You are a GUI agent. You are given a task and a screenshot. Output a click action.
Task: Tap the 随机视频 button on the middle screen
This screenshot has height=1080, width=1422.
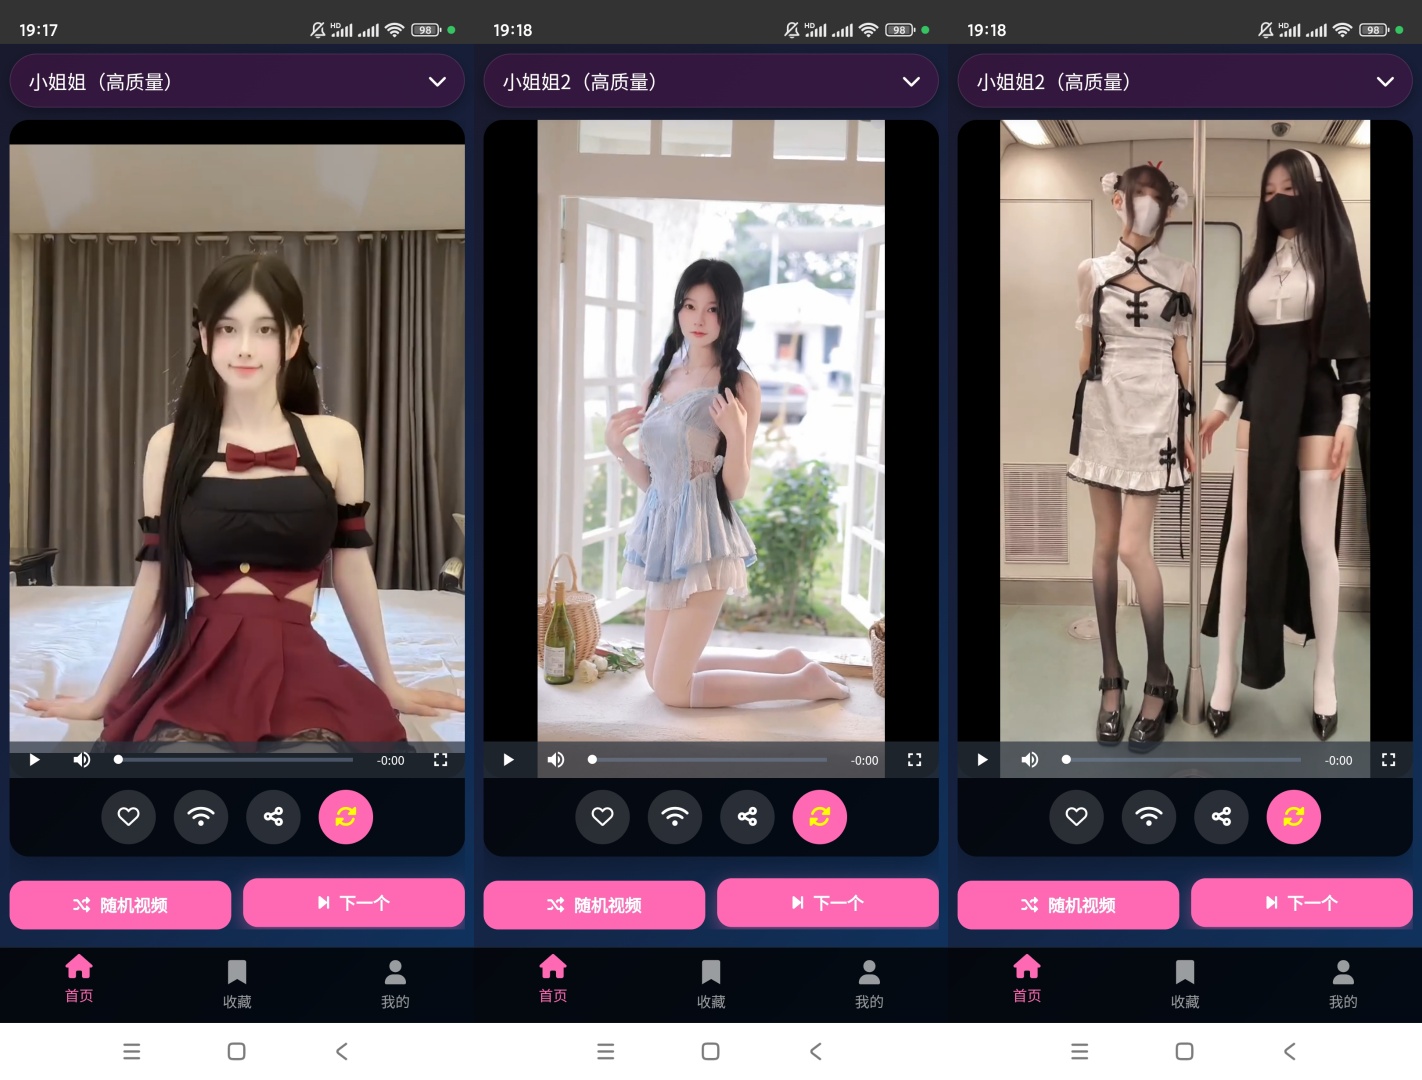click(x=594, y=905)
